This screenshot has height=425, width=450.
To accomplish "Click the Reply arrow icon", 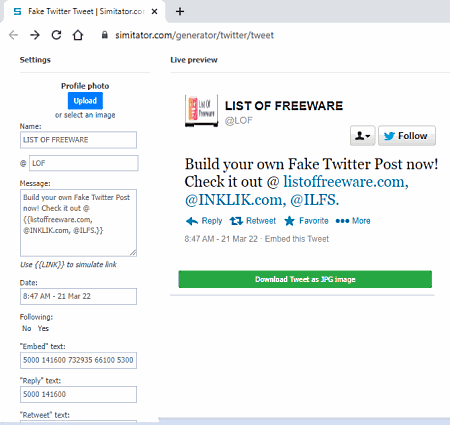I will [192, 221].
